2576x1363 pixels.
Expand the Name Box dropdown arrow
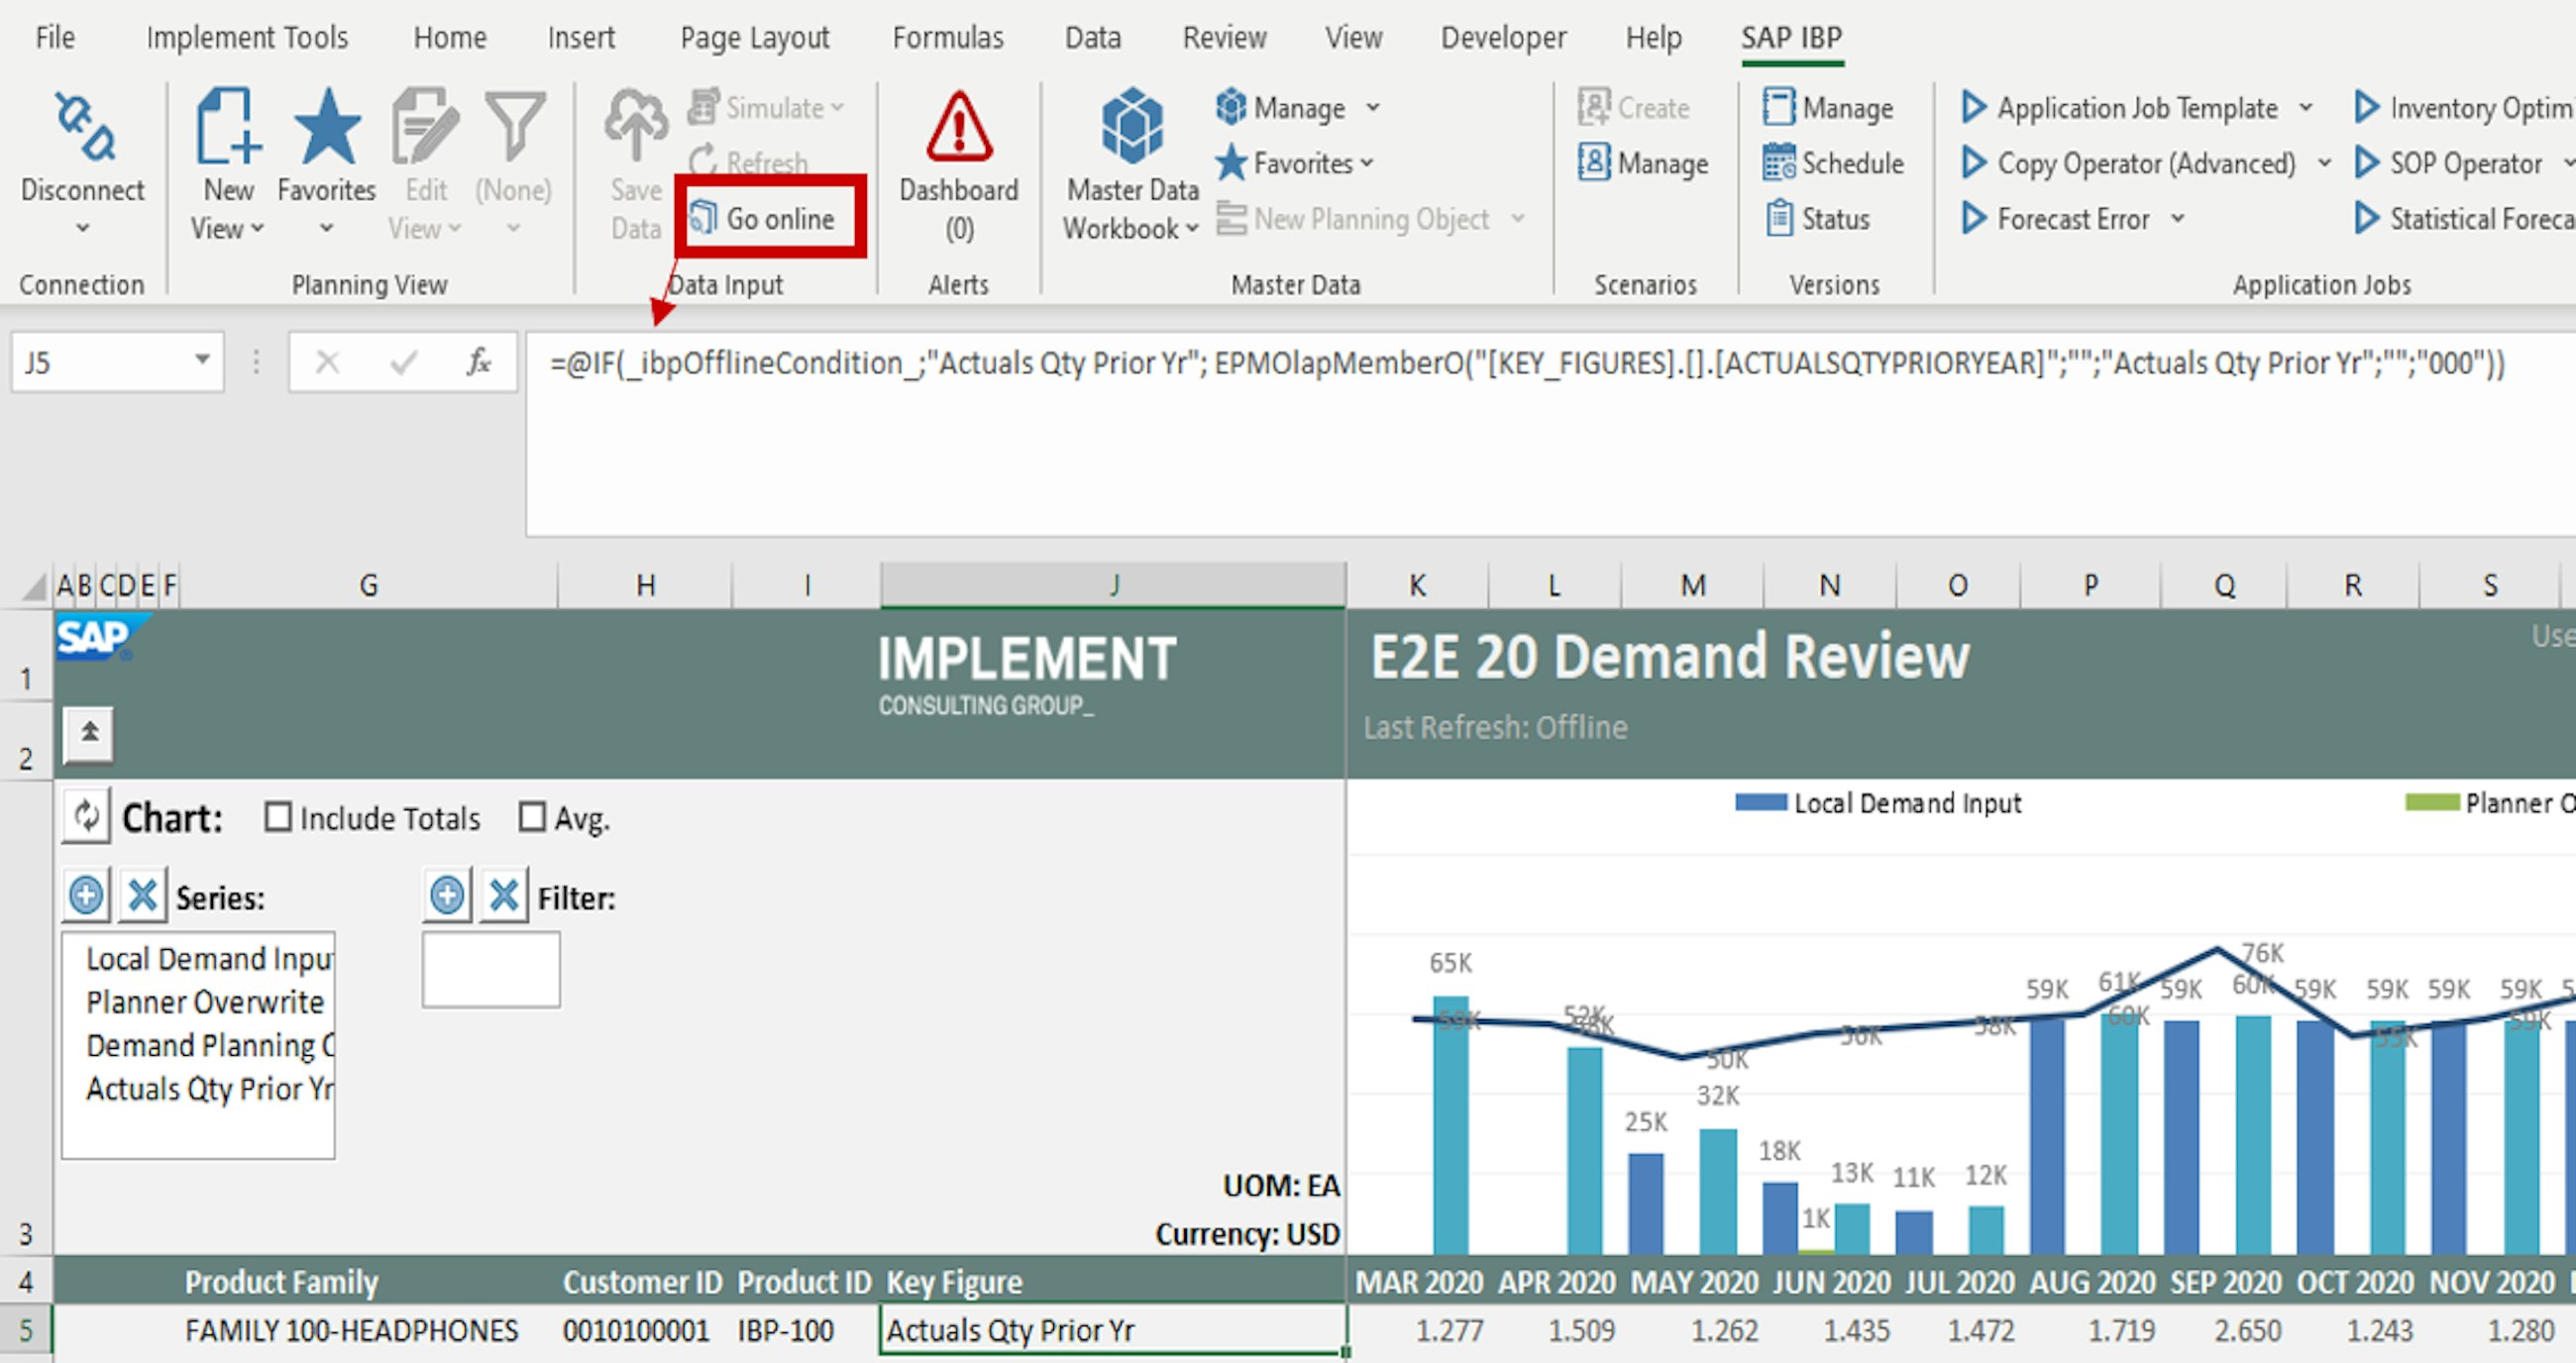point(202,361)
